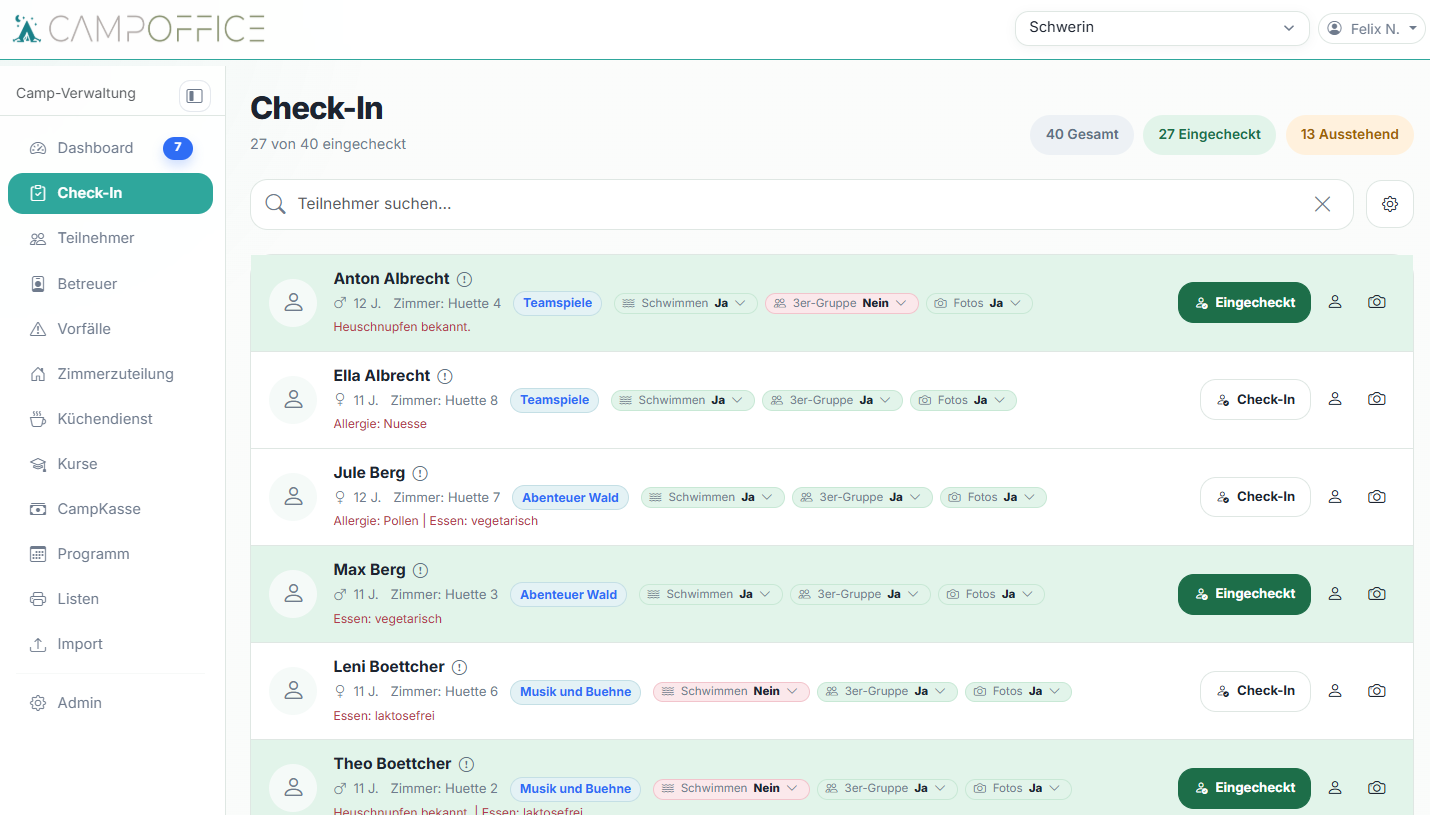Open camera icon for Leni Boettcher
1430x815 pixels.
point(1377,691)
